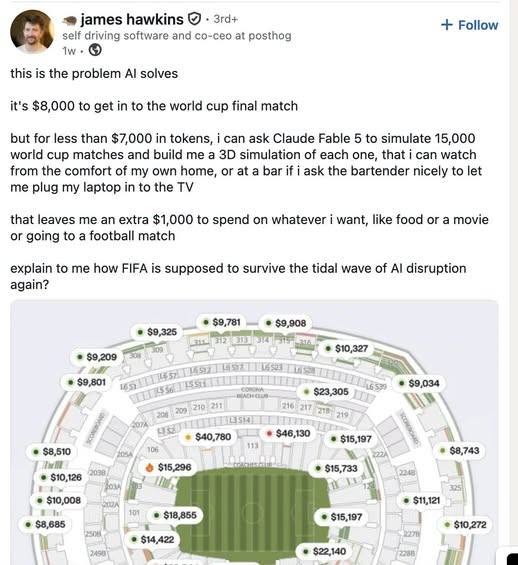
Task: Select the $15,296 flame price marker
Action: point(169,467)
